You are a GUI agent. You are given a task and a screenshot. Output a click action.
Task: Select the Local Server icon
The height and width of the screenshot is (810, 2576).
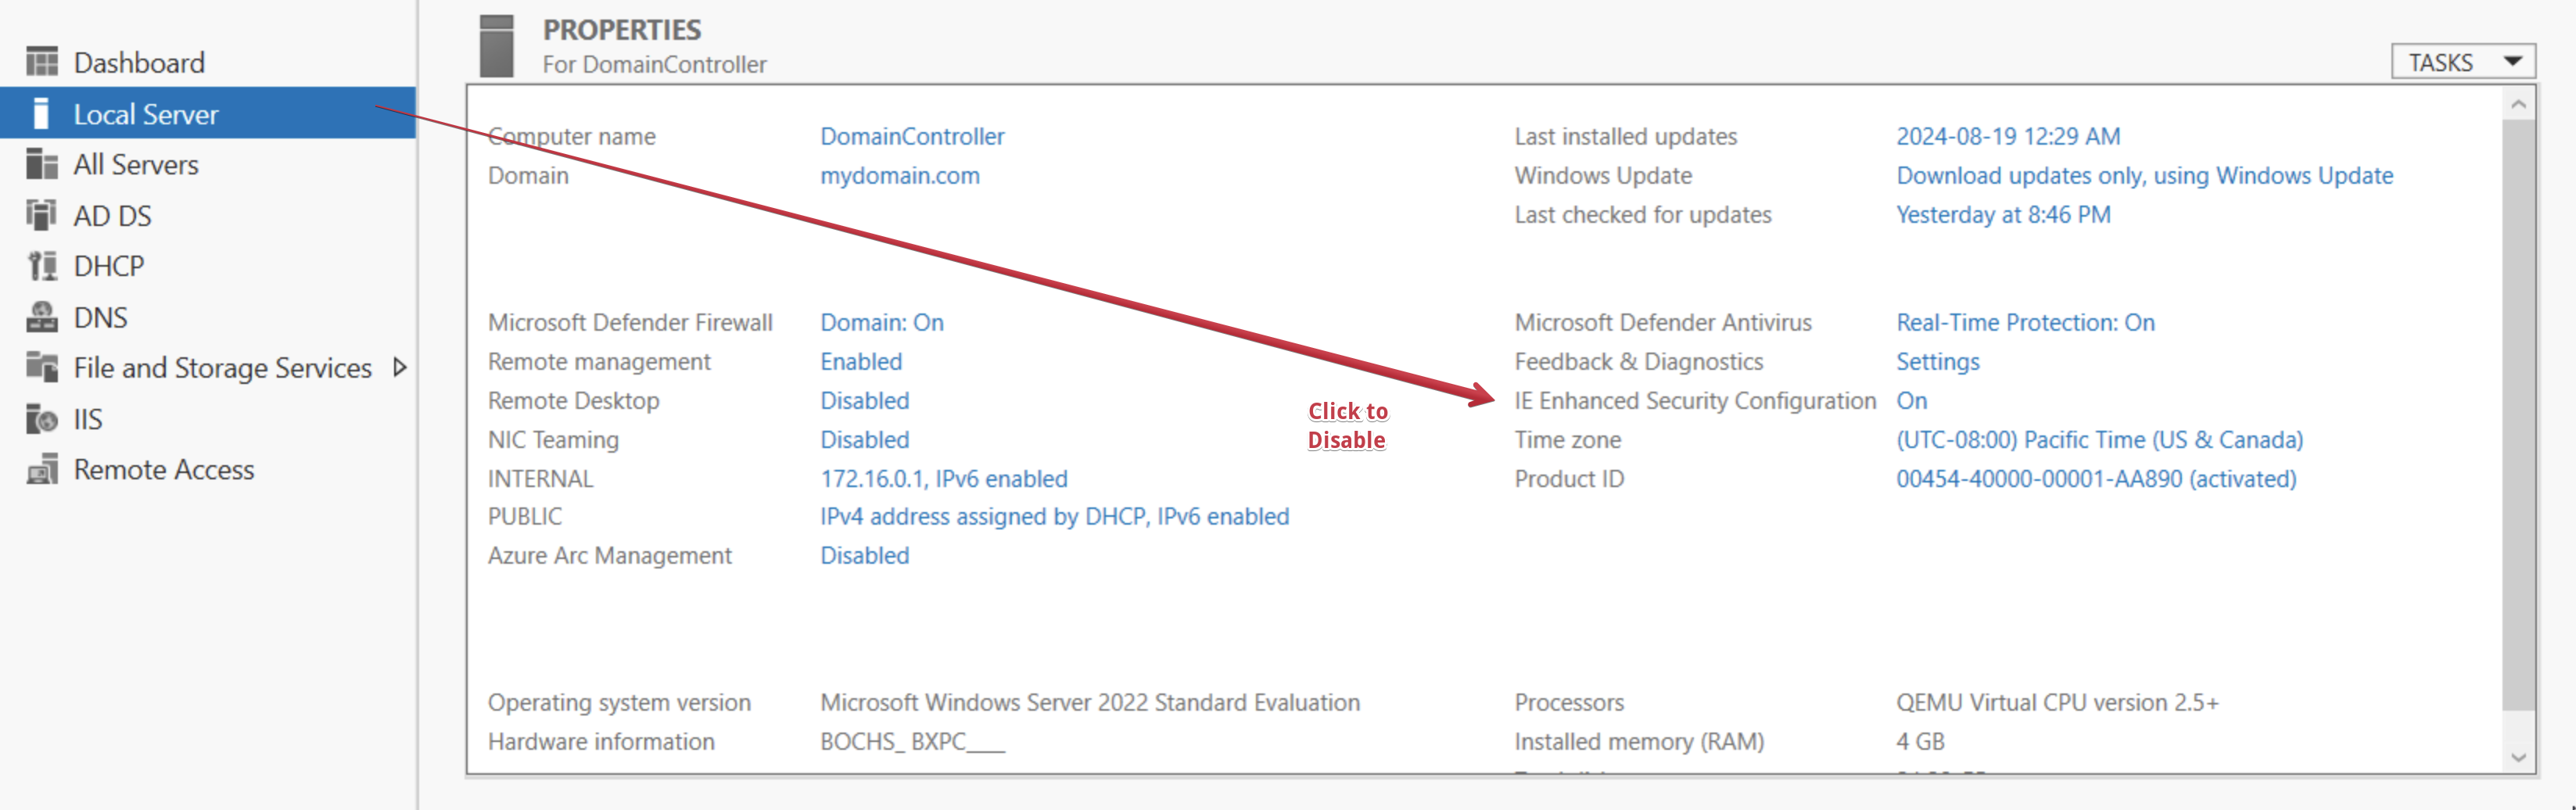tap(42, 113)
